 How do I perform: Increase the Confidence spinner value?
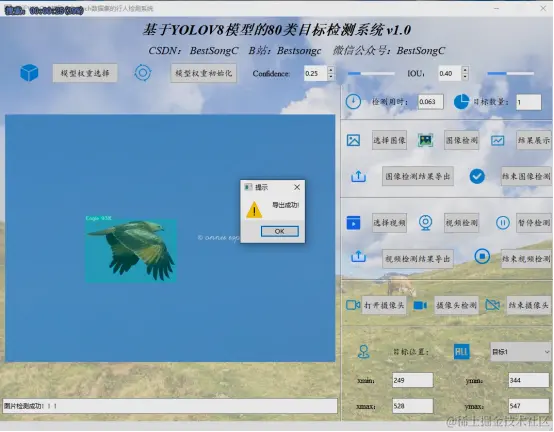click(331, 70)
